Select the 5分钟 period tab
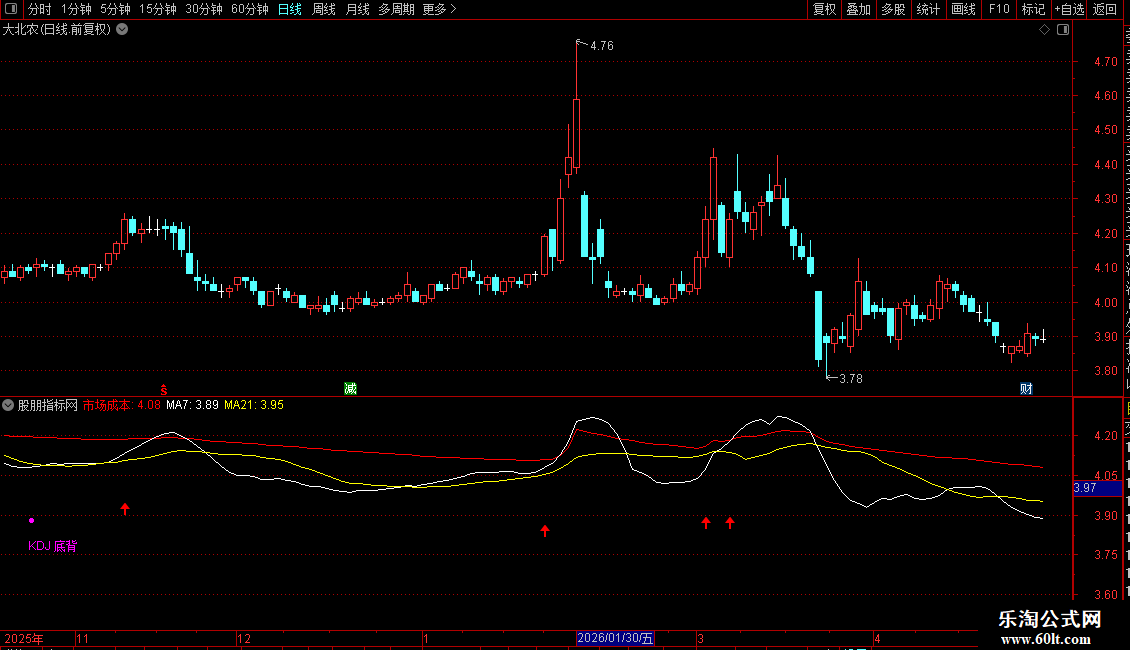The width and height of the screenshot is (1130, 650). coord(115,9)
